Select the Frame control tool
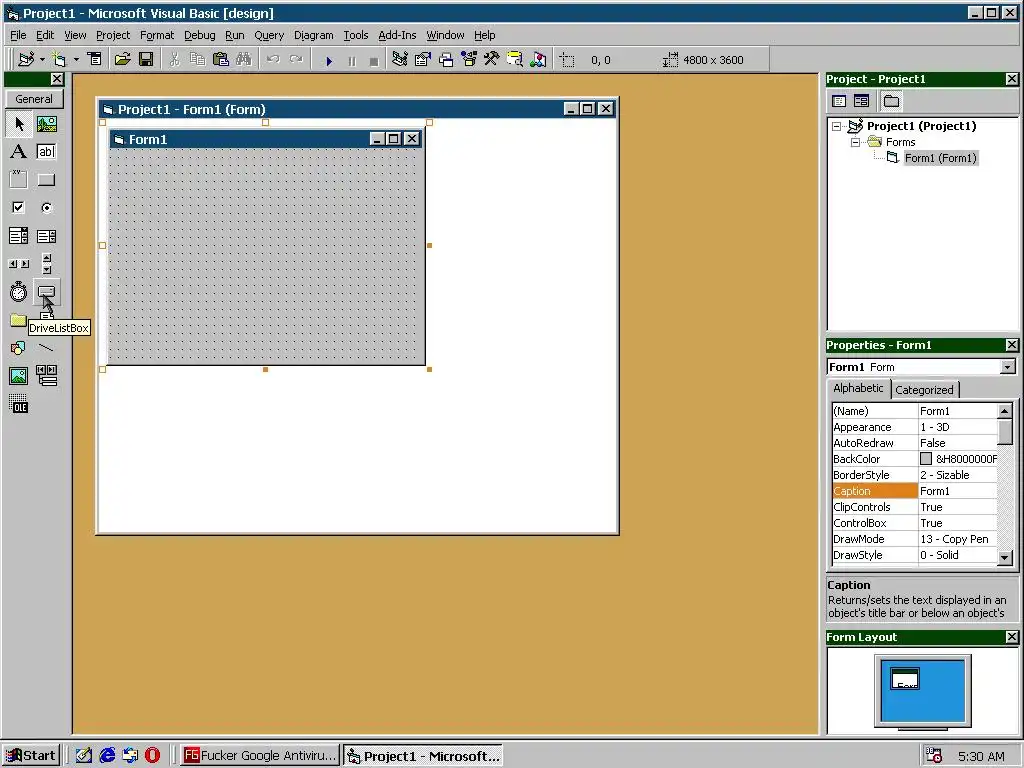 tap(19, 180)
